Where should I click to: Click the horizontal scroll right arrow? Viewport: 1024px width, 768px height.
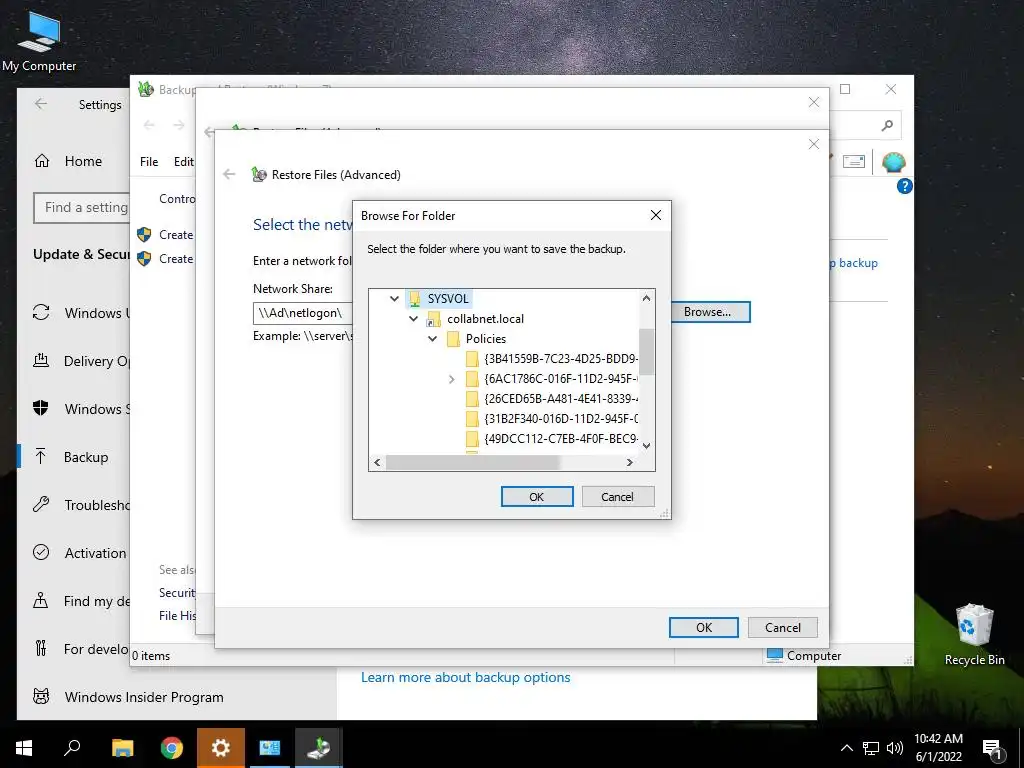point(630,462)
